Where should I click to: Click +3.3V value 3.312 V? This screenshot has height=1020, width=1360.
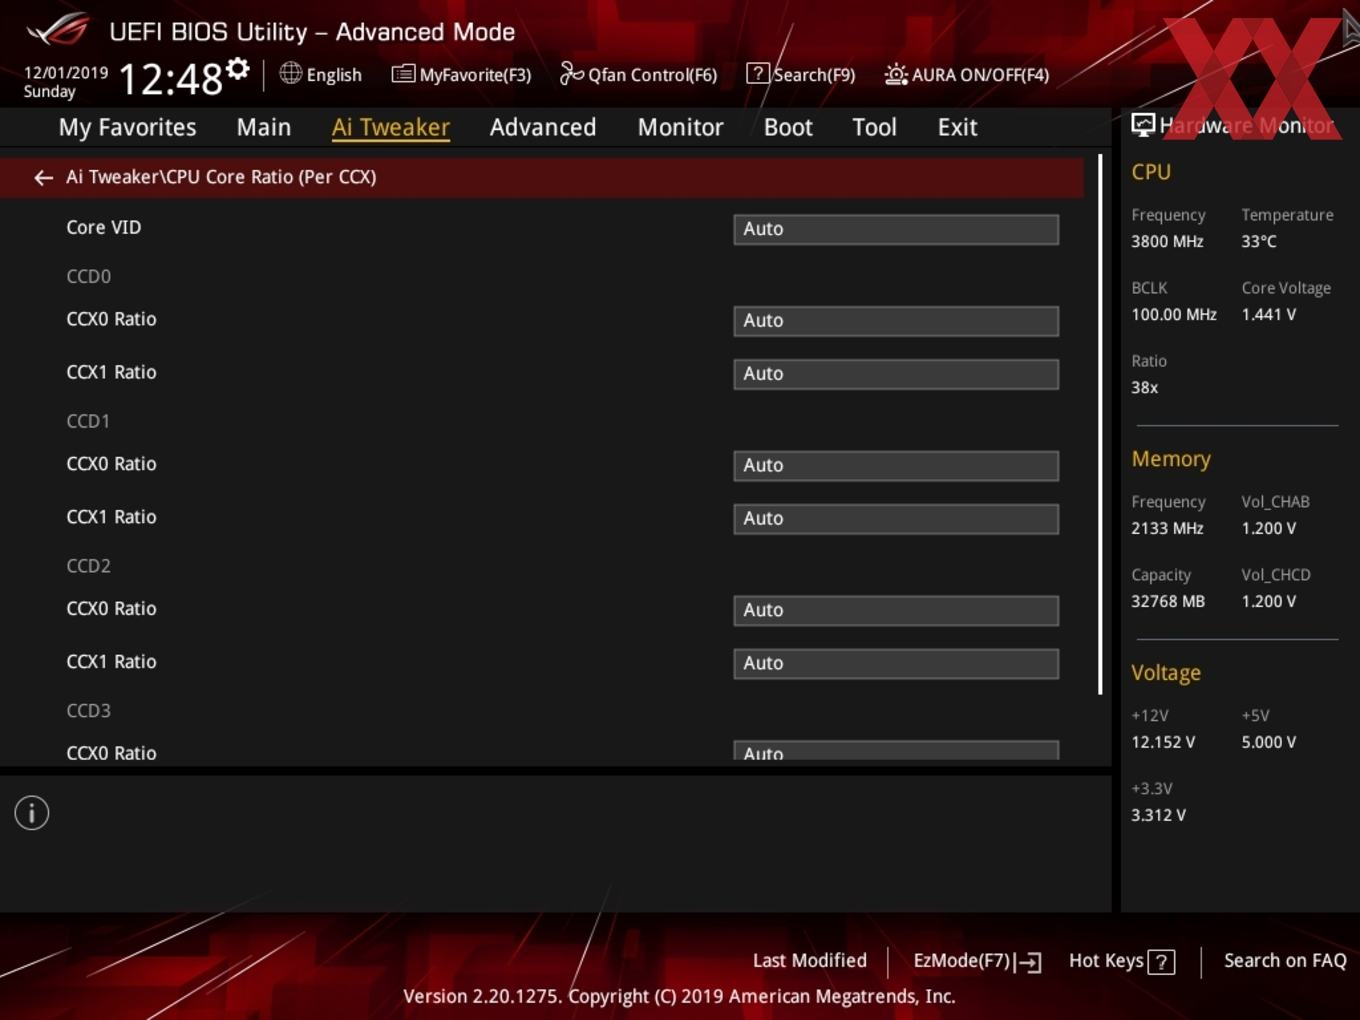click(x=1159, y=816)
